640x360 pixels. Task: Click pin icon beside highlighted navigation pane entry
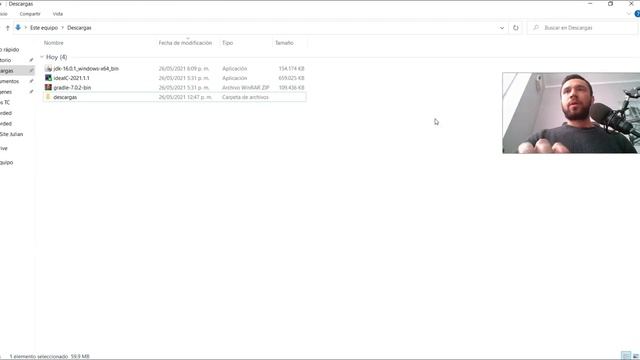[x=31, y=71]
